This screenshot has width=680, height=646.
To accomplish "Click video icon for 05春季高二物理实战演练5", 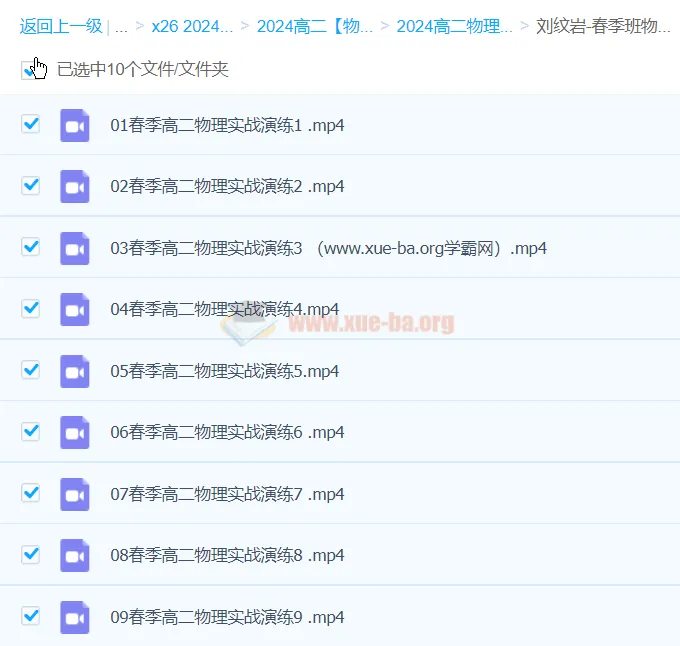I will 75,371.
